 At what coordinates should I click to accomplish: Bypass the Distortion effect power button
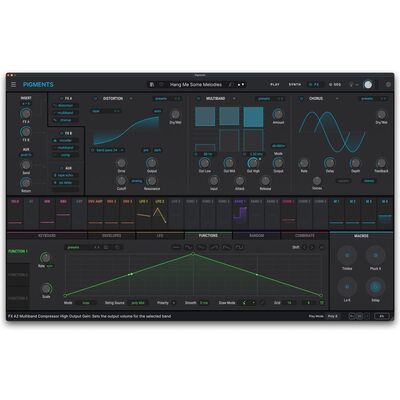point(95,99)
